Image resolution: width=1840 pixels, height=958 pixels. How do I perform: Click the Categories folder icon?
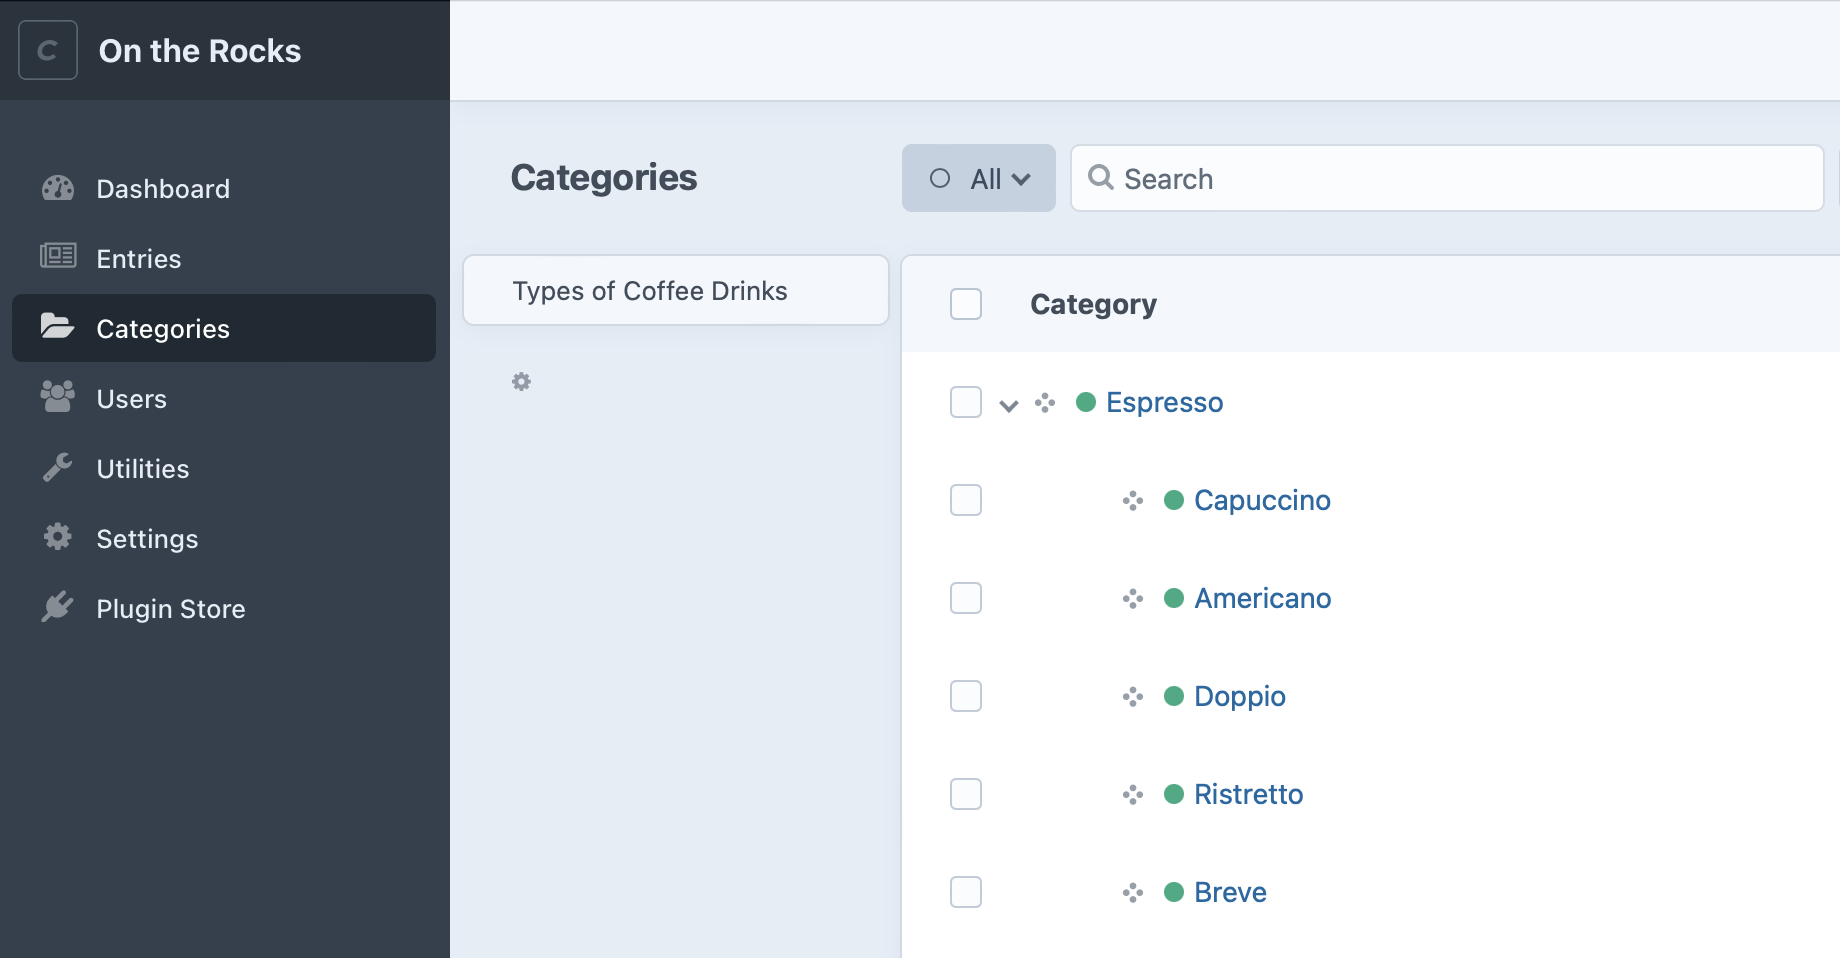(x=58, y=328)
